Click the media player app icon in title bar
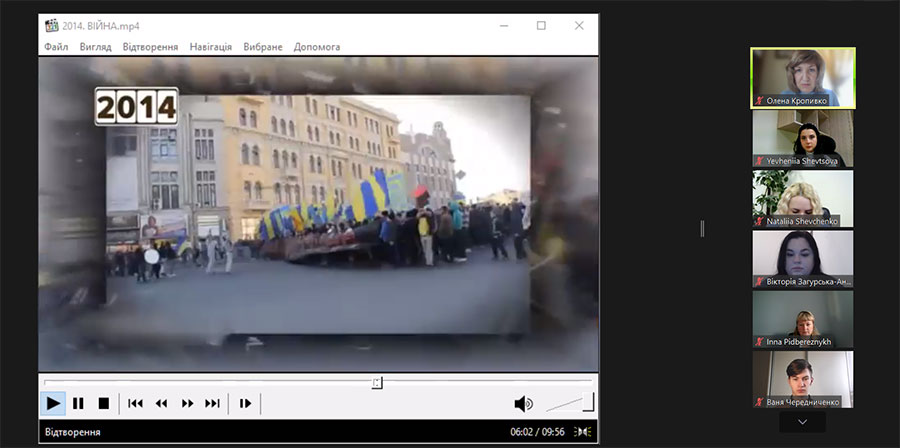Viewport: 900px width, 448px height. coord(52,26)
